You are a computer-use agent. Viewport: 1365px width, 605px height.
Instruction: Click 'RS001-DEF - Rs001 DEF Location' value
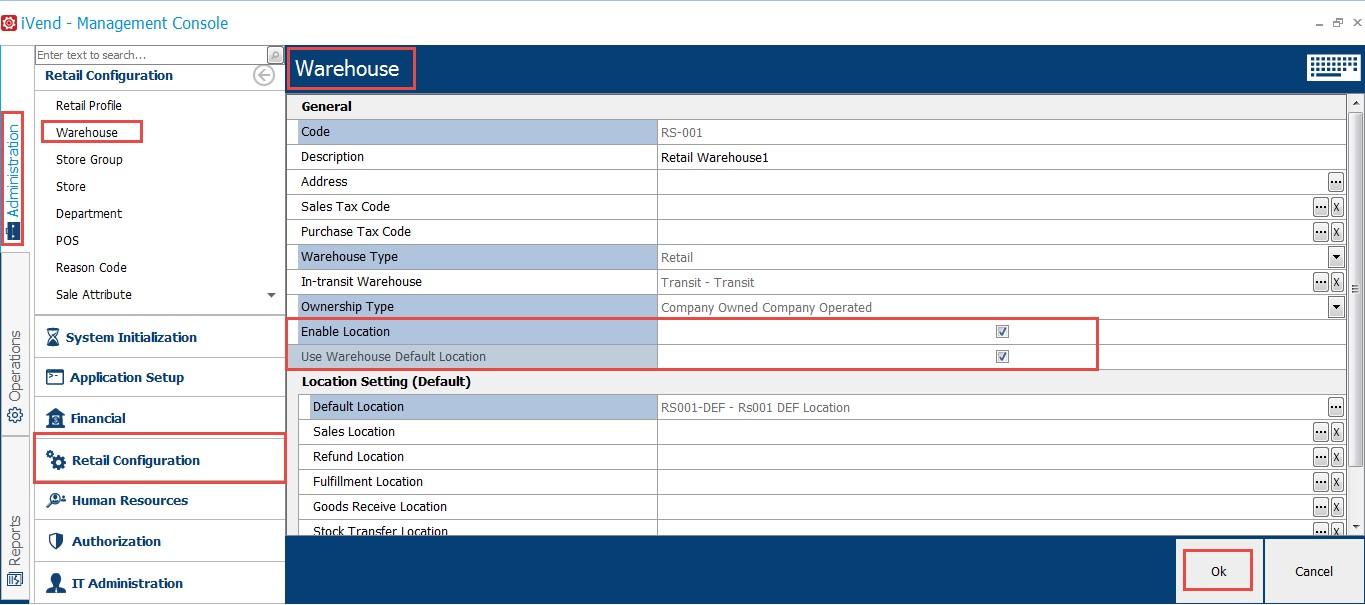click(x=755, y=408)
